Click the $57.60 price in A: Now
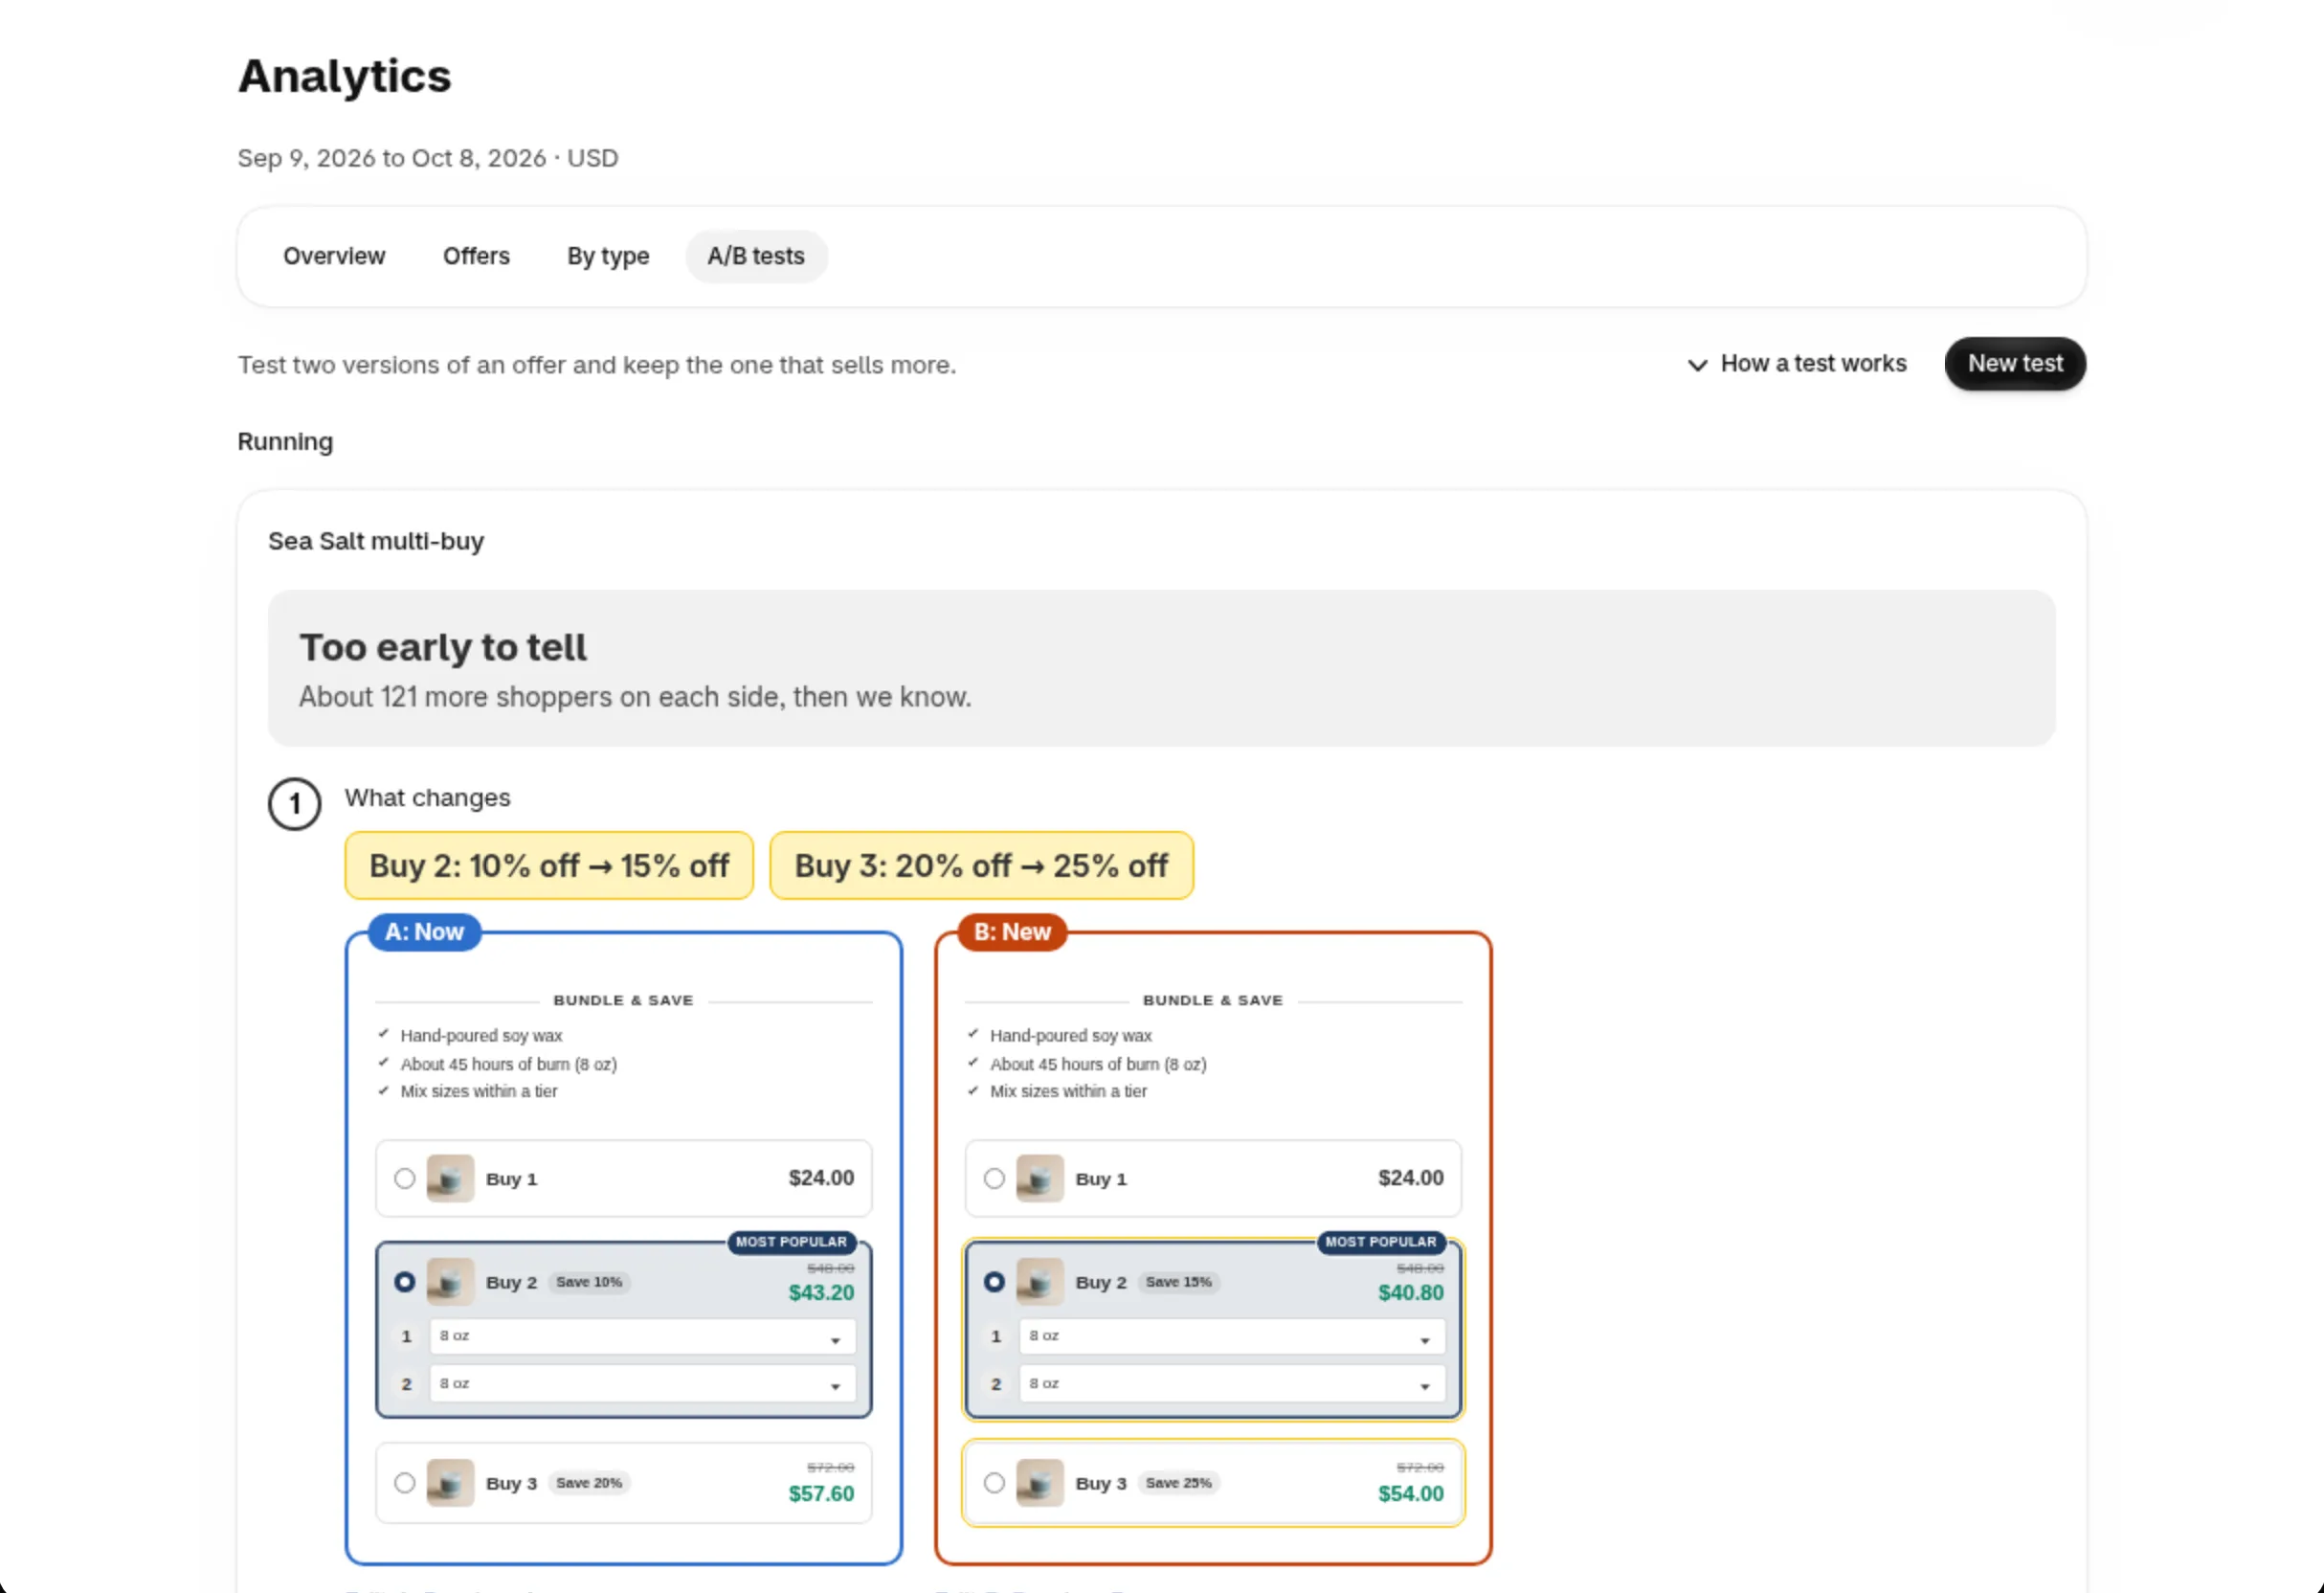Image resolution: width=2324 pixels, height=1593 pixels. point(821,1493)
